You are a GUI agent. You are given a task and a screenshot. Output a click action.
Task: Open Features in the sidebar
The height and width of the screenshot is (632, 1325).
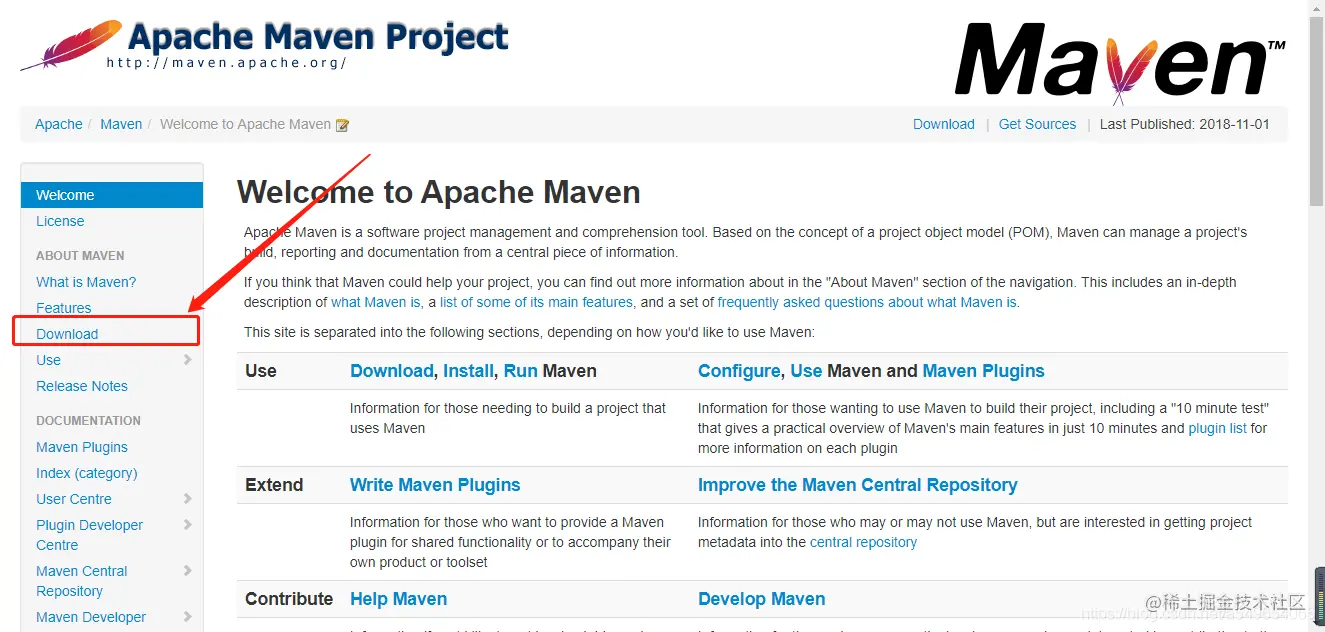click(x=64, y=308)
